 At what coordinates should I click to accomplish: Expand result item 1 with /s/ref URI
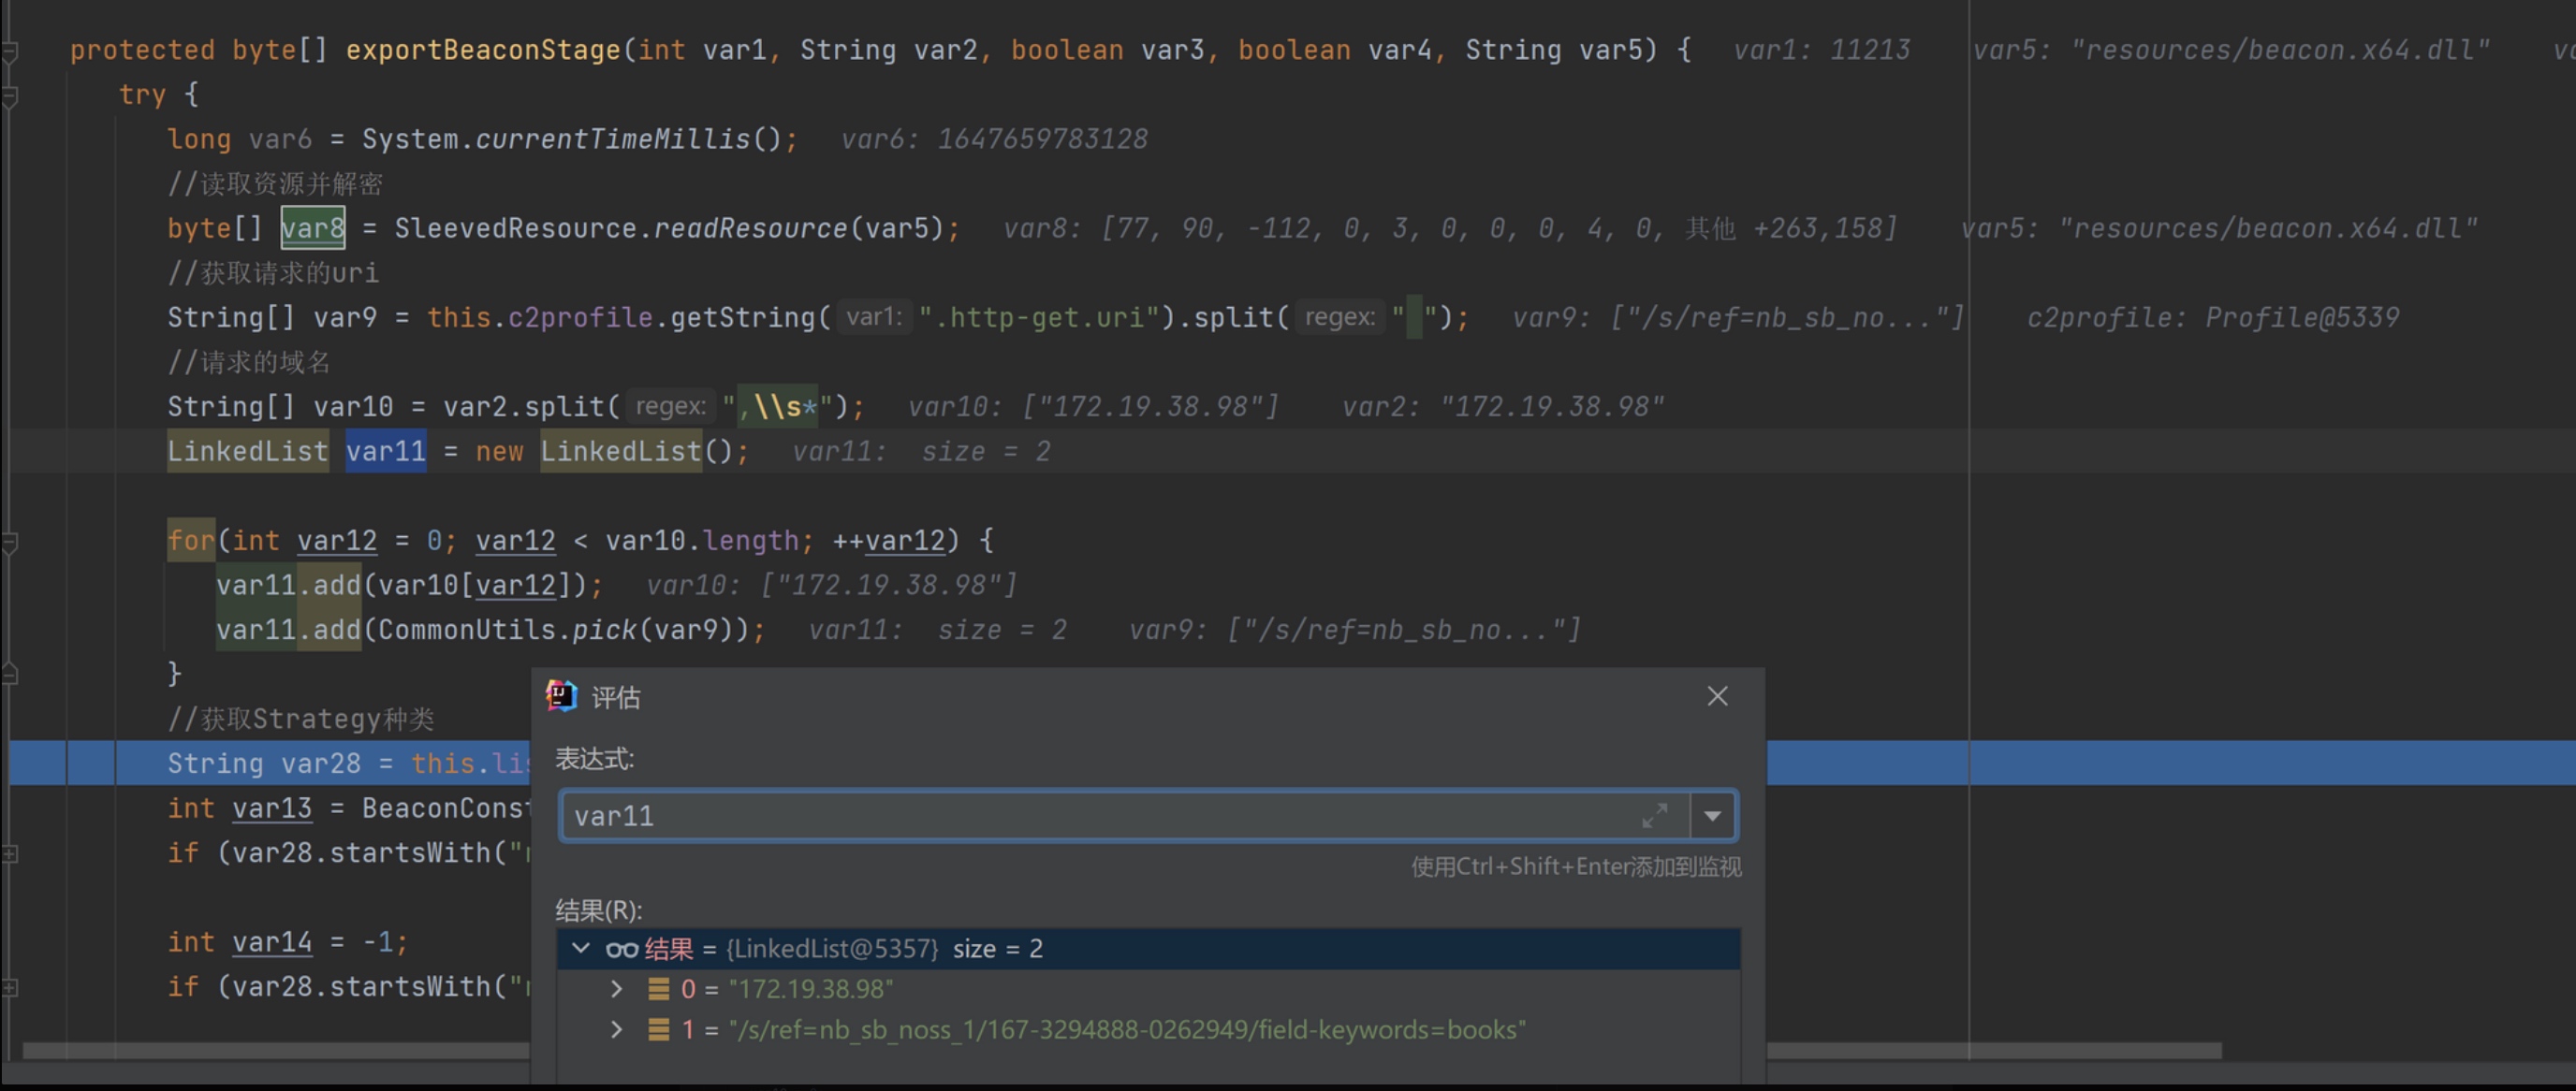click(x=617, y=1030)
